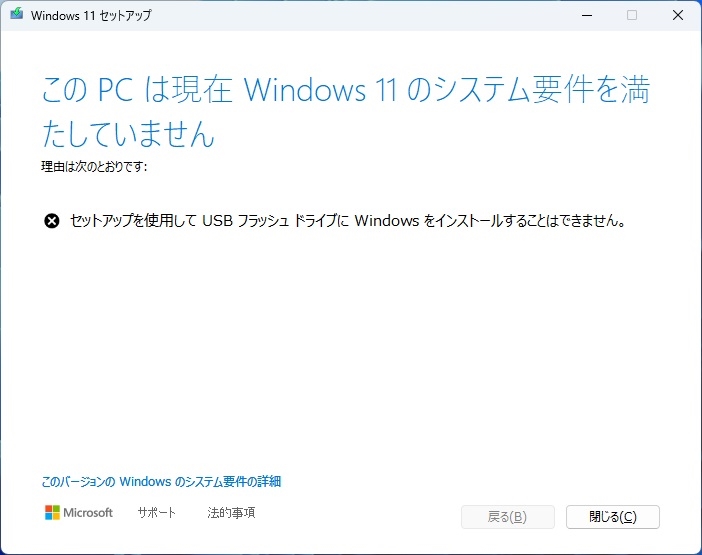Viewport: 702px width, 555px height.
Task: Open このバージョンの Windows のシステム要件の詳細 link
Action: (x=161, y=482)
